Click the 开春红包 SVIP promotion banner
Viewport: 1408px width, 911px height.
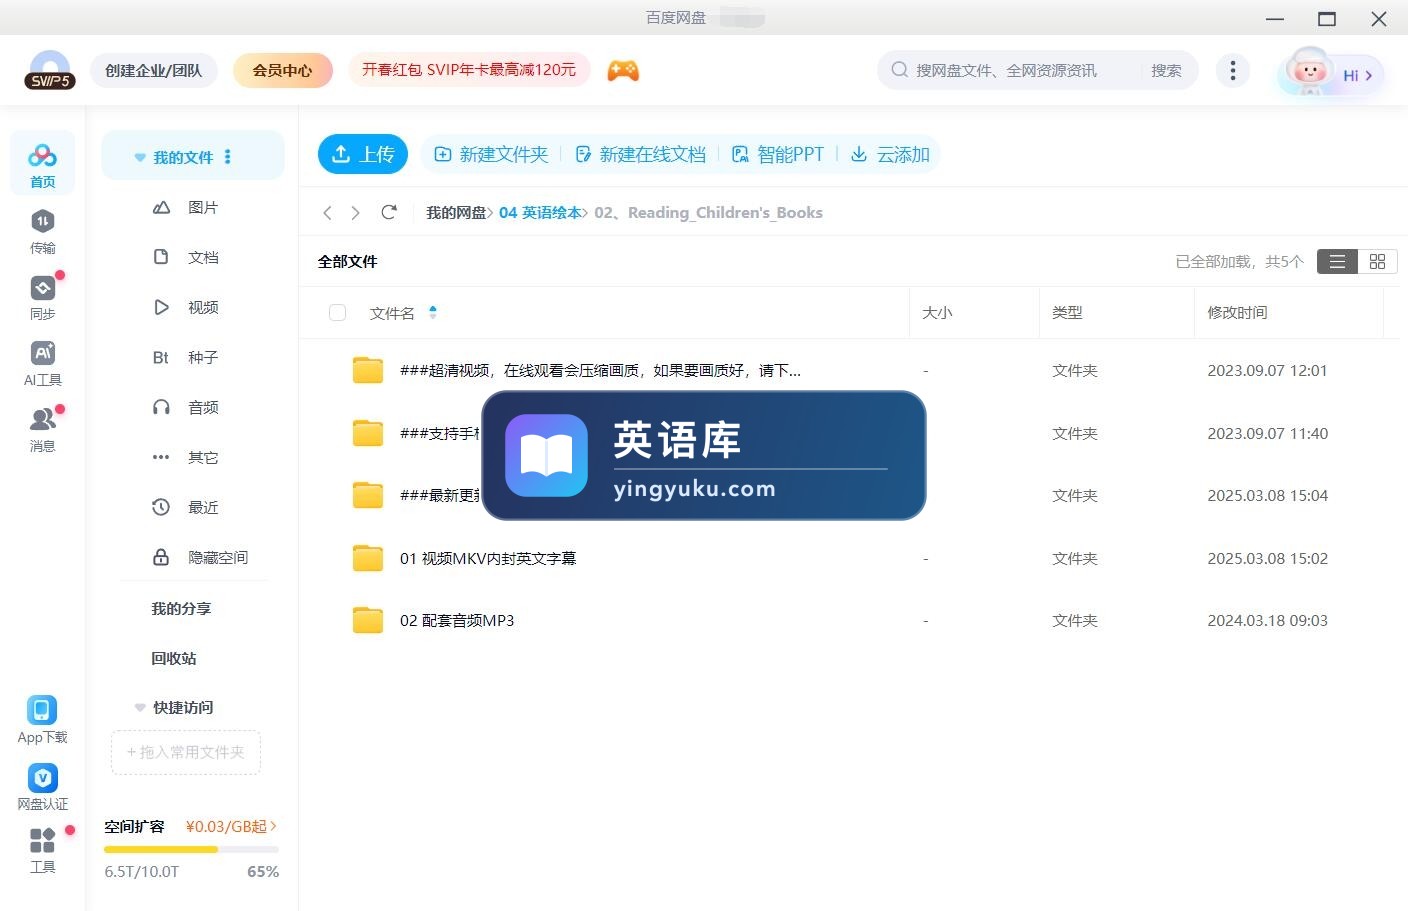[469, 69]
